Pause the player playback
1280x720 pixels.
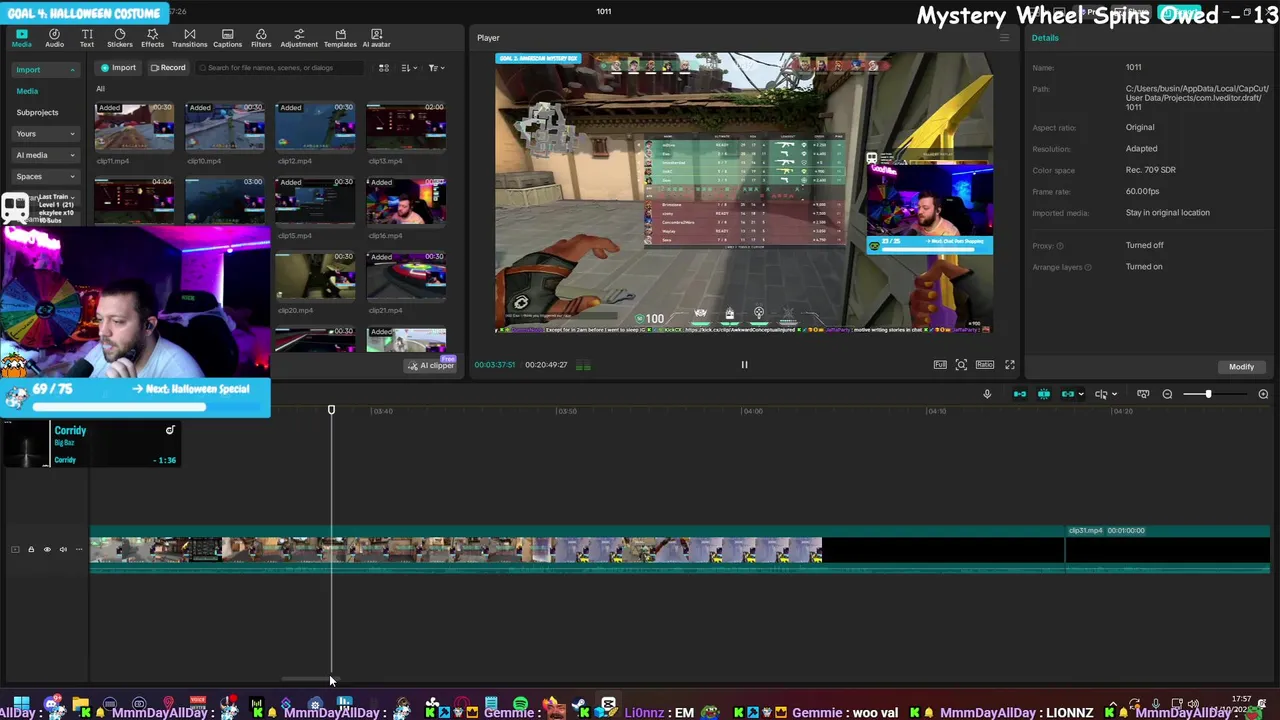744,365
